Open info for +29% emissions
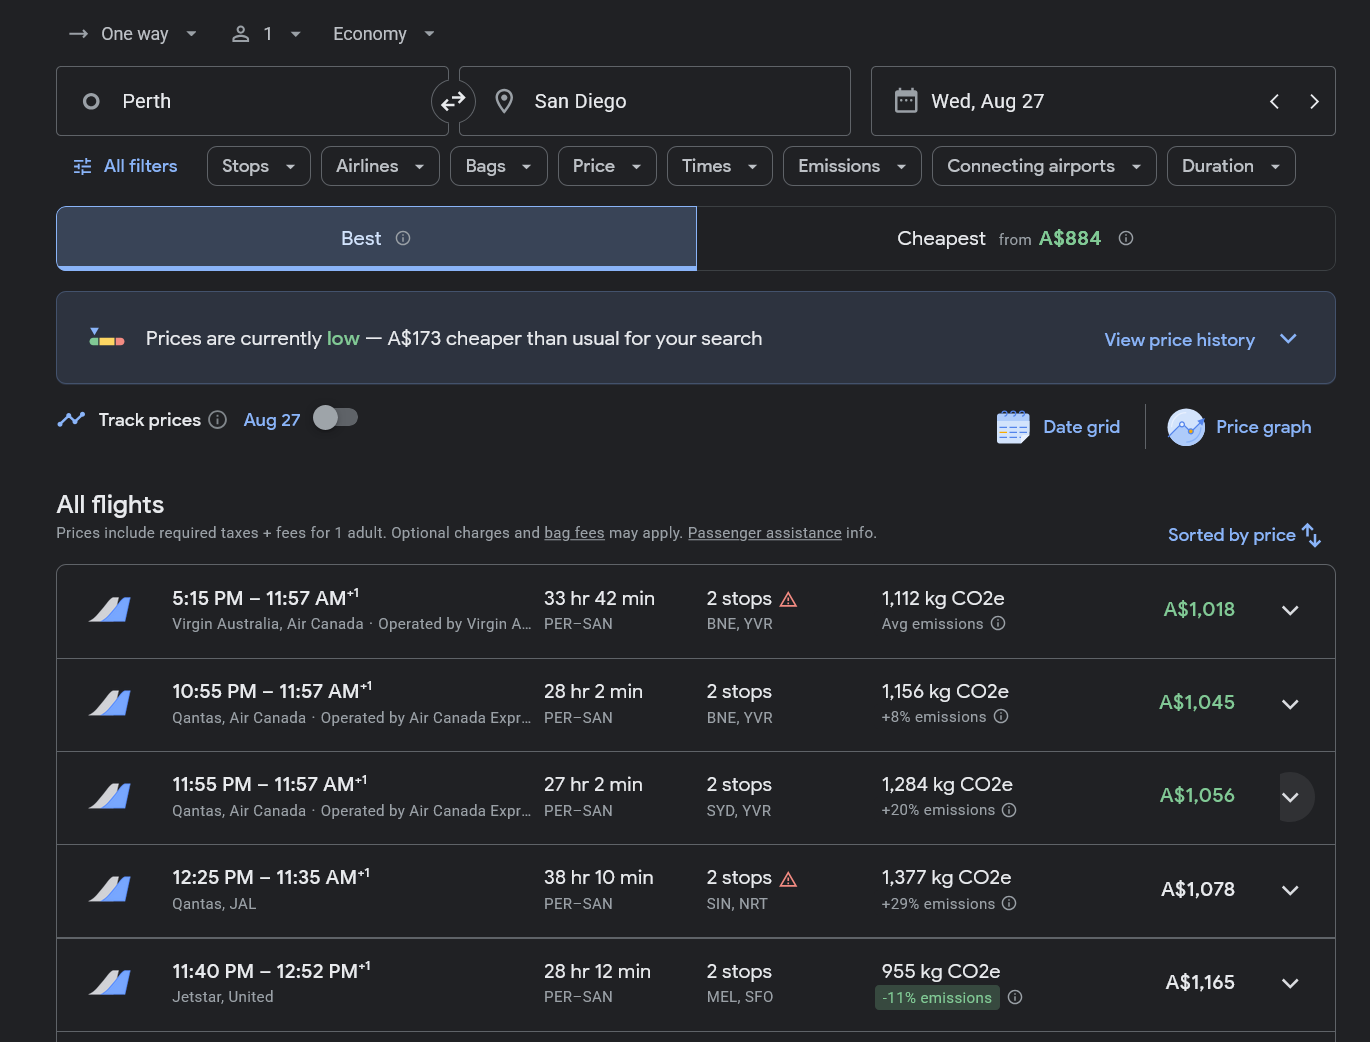The image size is (1370, 1042). pos(1009,903)
